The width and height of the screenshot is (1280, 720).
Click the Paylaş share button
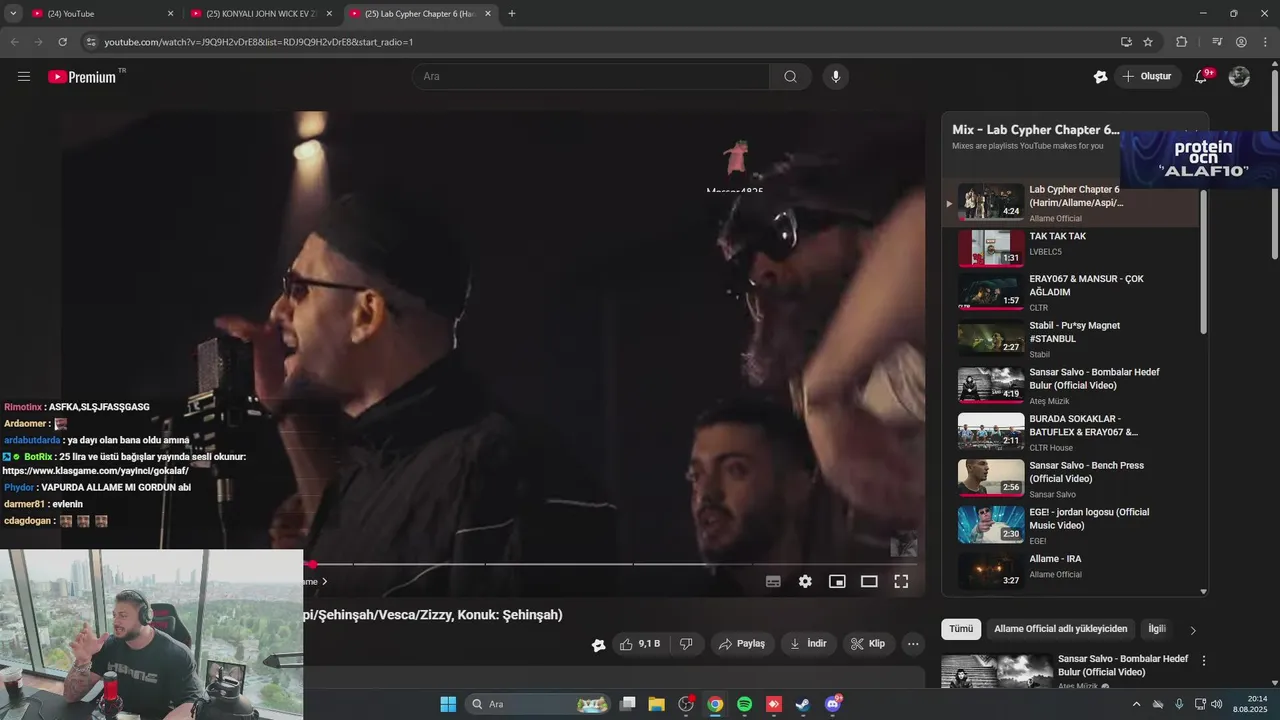[x=742, y=644]
